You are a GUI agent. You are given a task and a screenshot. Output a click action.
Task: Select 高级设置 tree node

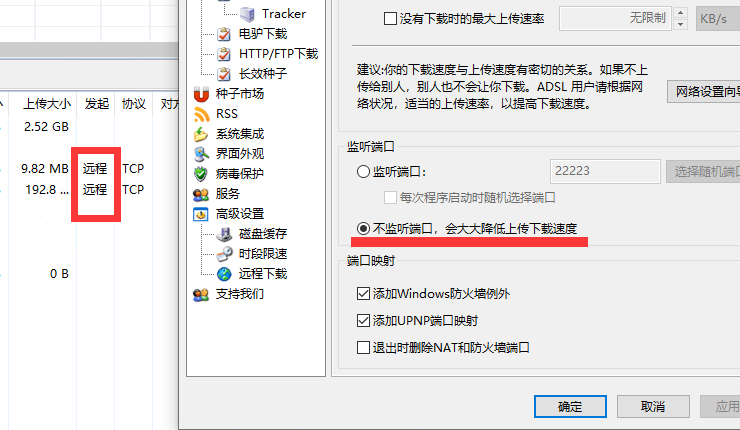[x=240, y=214]
